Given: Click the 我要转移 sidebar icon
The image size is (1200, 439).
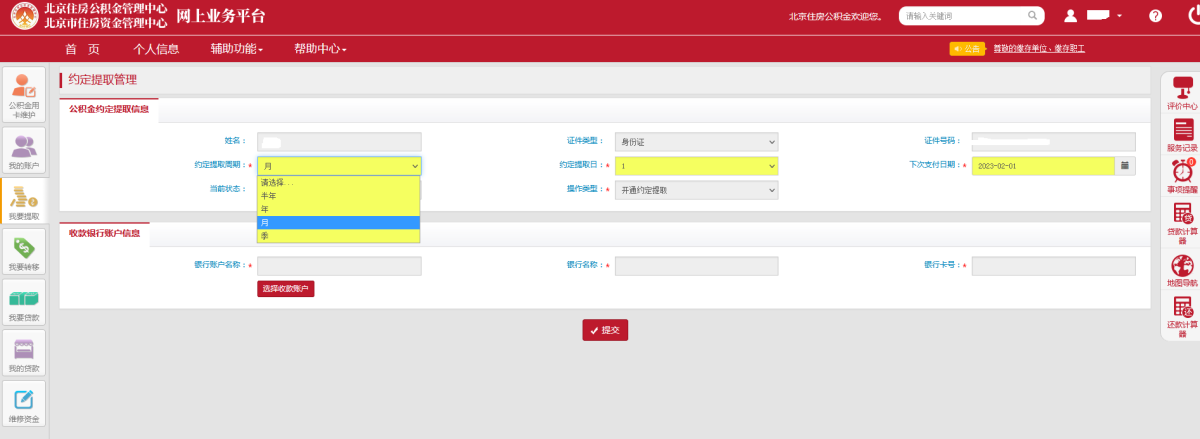Looking at the screenshot, I should tap(24, 252).
